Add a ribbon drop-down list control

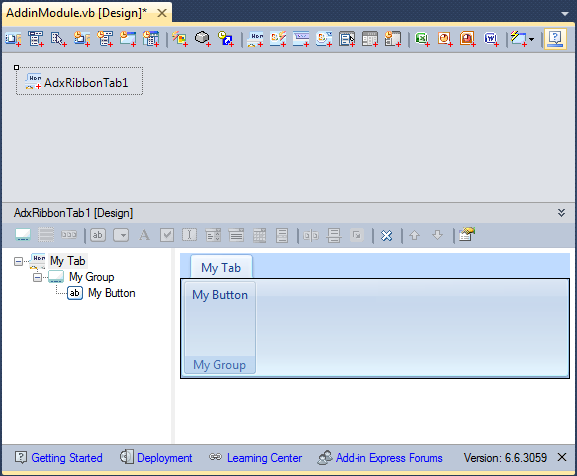(x=236, y=235)
